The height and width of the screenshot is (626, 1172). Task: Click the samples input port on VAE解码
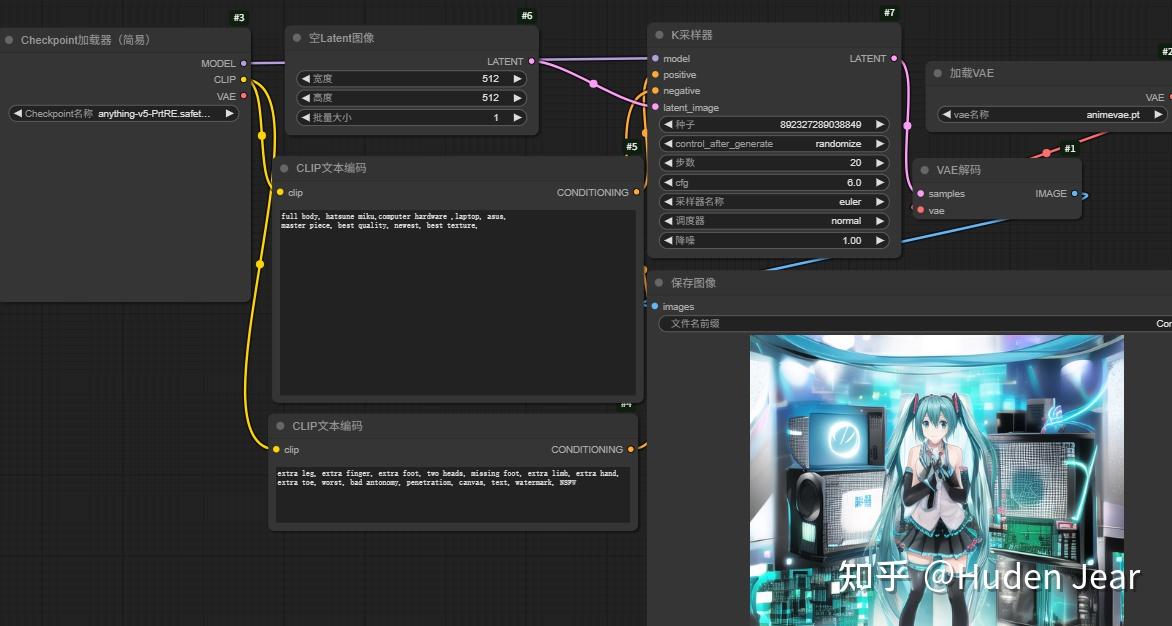921,193
